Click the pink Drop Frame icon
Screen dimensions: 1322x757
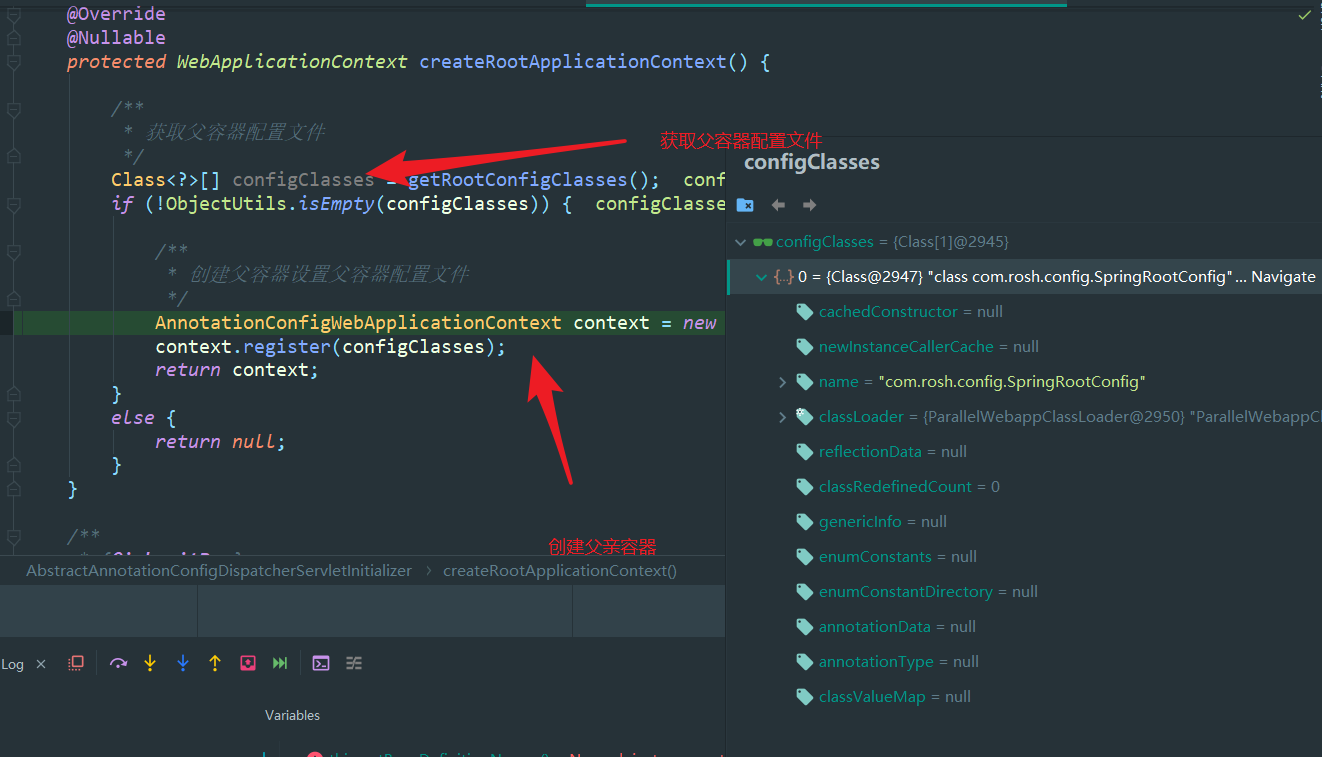[x=248, y=663]
